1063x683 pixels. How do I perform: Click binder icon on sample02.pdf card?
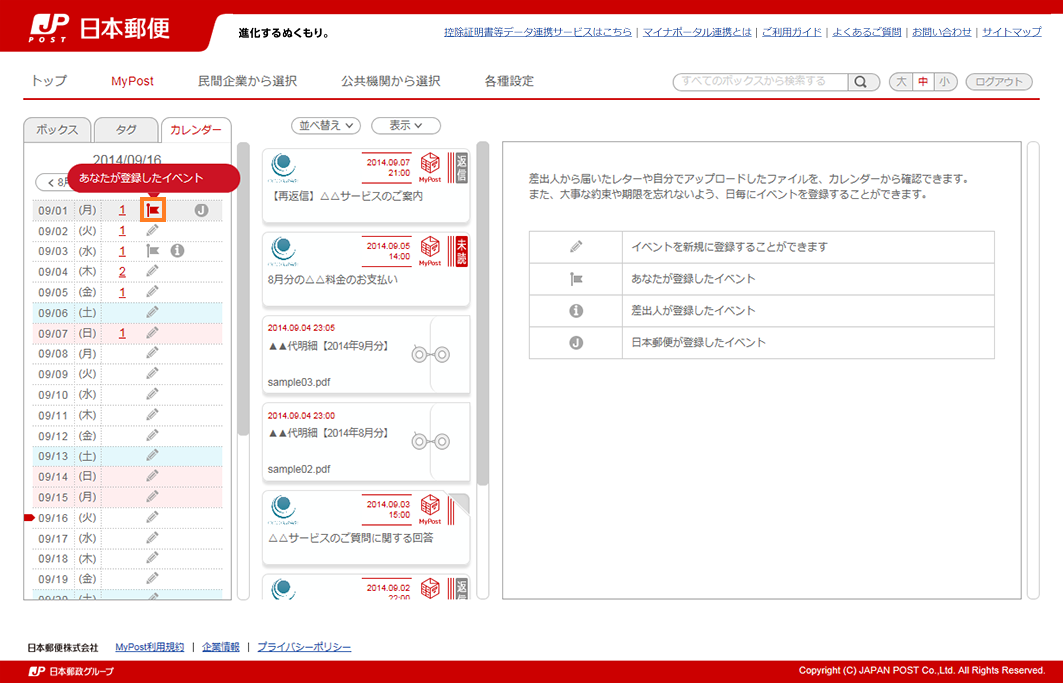click(x=430, y=442)
